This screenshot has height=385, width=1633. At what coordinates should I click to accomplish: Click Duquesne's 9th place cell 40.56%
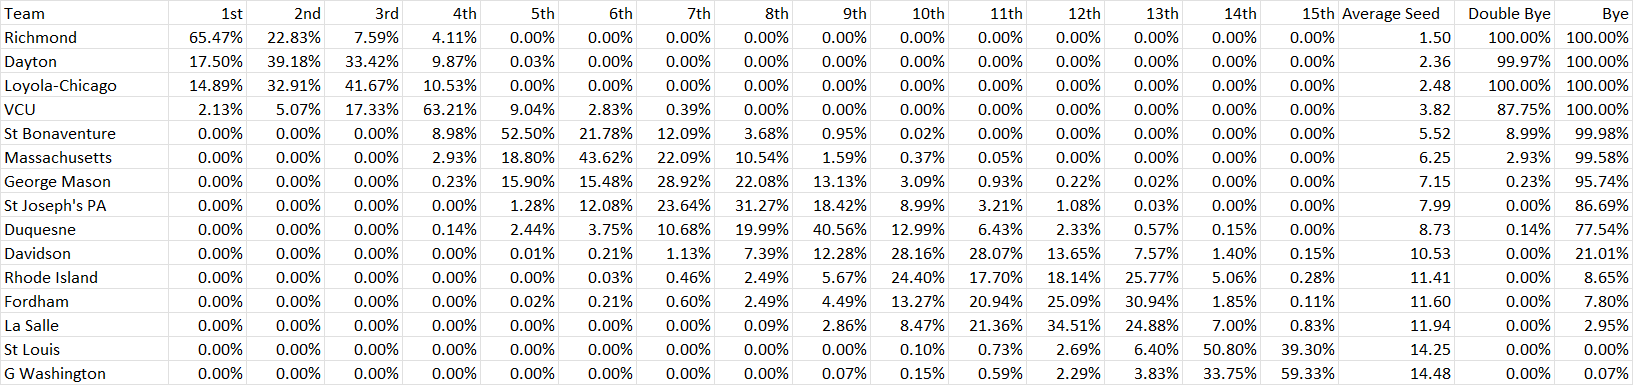pyautogui.click(x=831, y=229)
